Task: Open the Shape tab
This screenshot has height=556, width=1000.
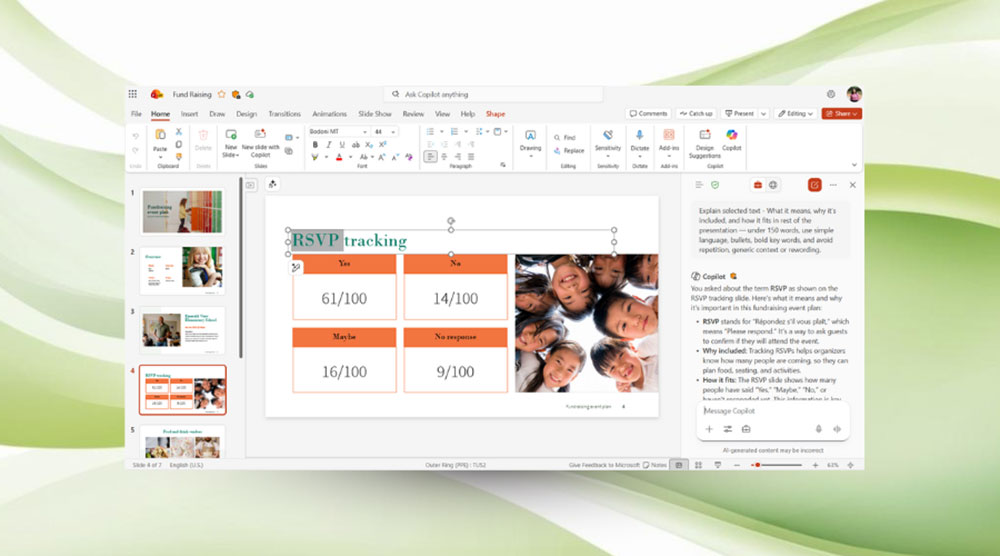Action: point(496,114)
